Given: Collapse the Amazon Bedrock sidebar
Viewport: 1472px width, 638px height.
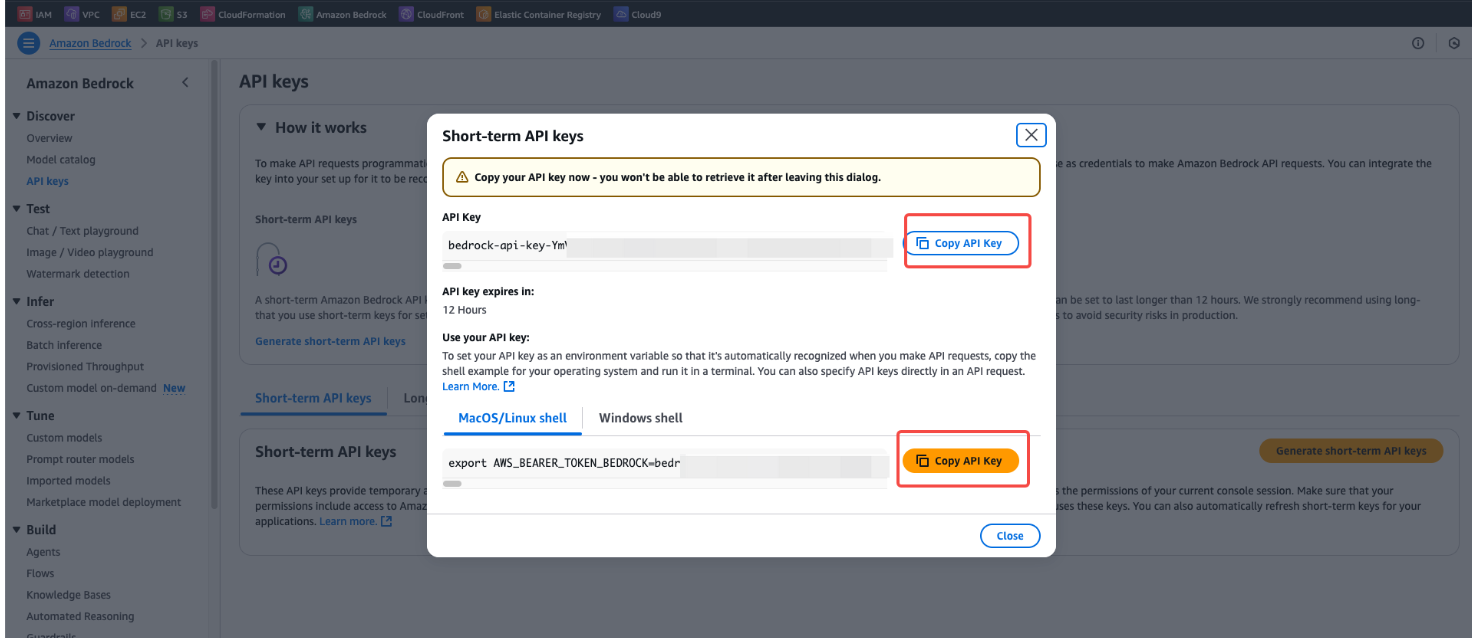Looking at the screenshot, I should 185,83.
